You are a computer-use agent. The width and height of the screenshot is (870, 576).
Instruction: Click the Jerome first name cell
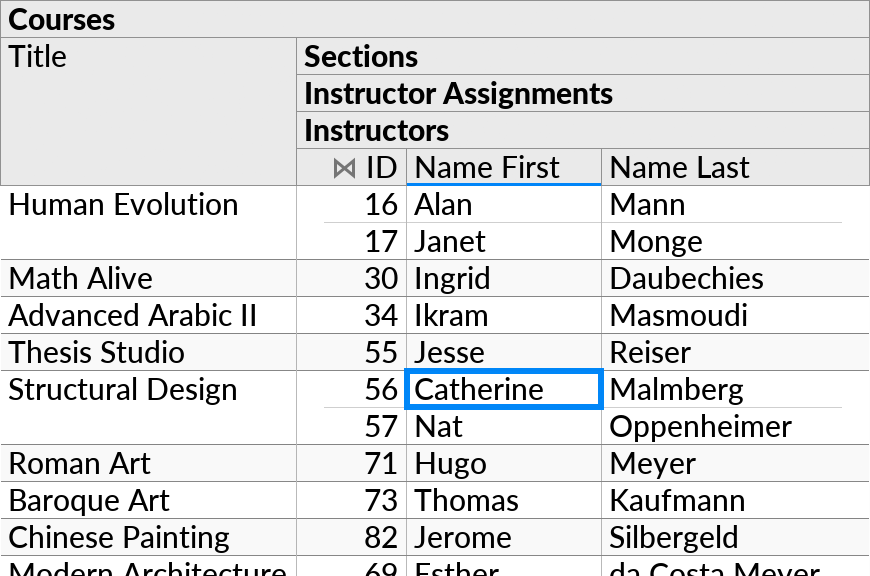[463, 537]
